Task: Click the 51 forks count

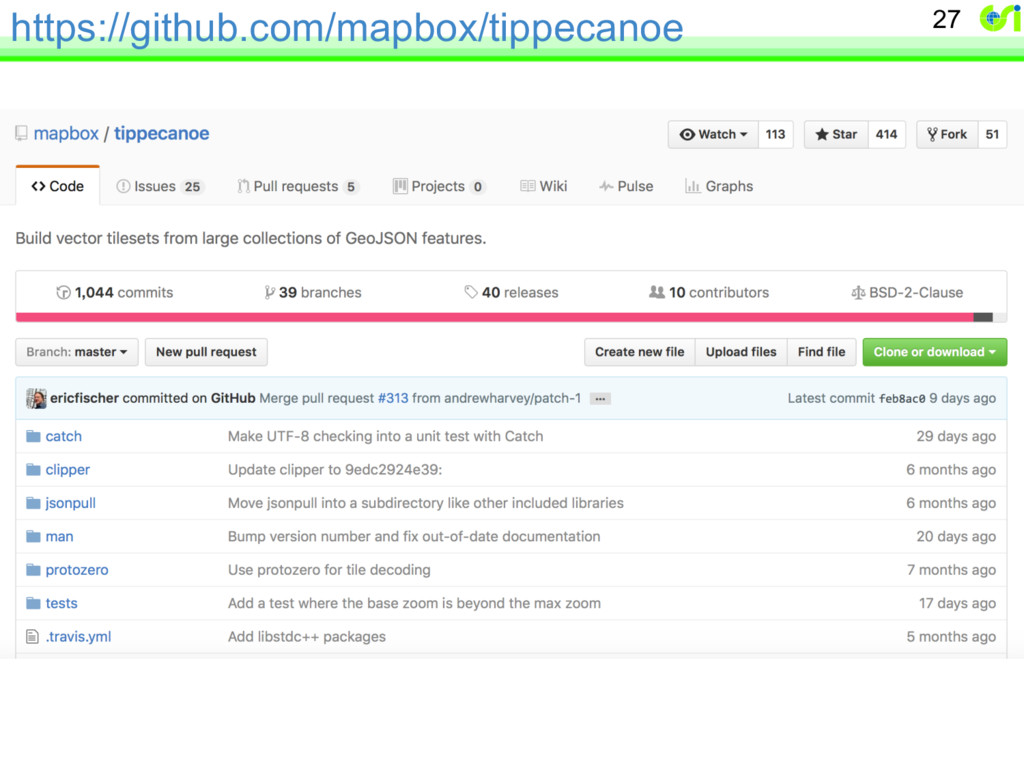Action: point(992,135)
